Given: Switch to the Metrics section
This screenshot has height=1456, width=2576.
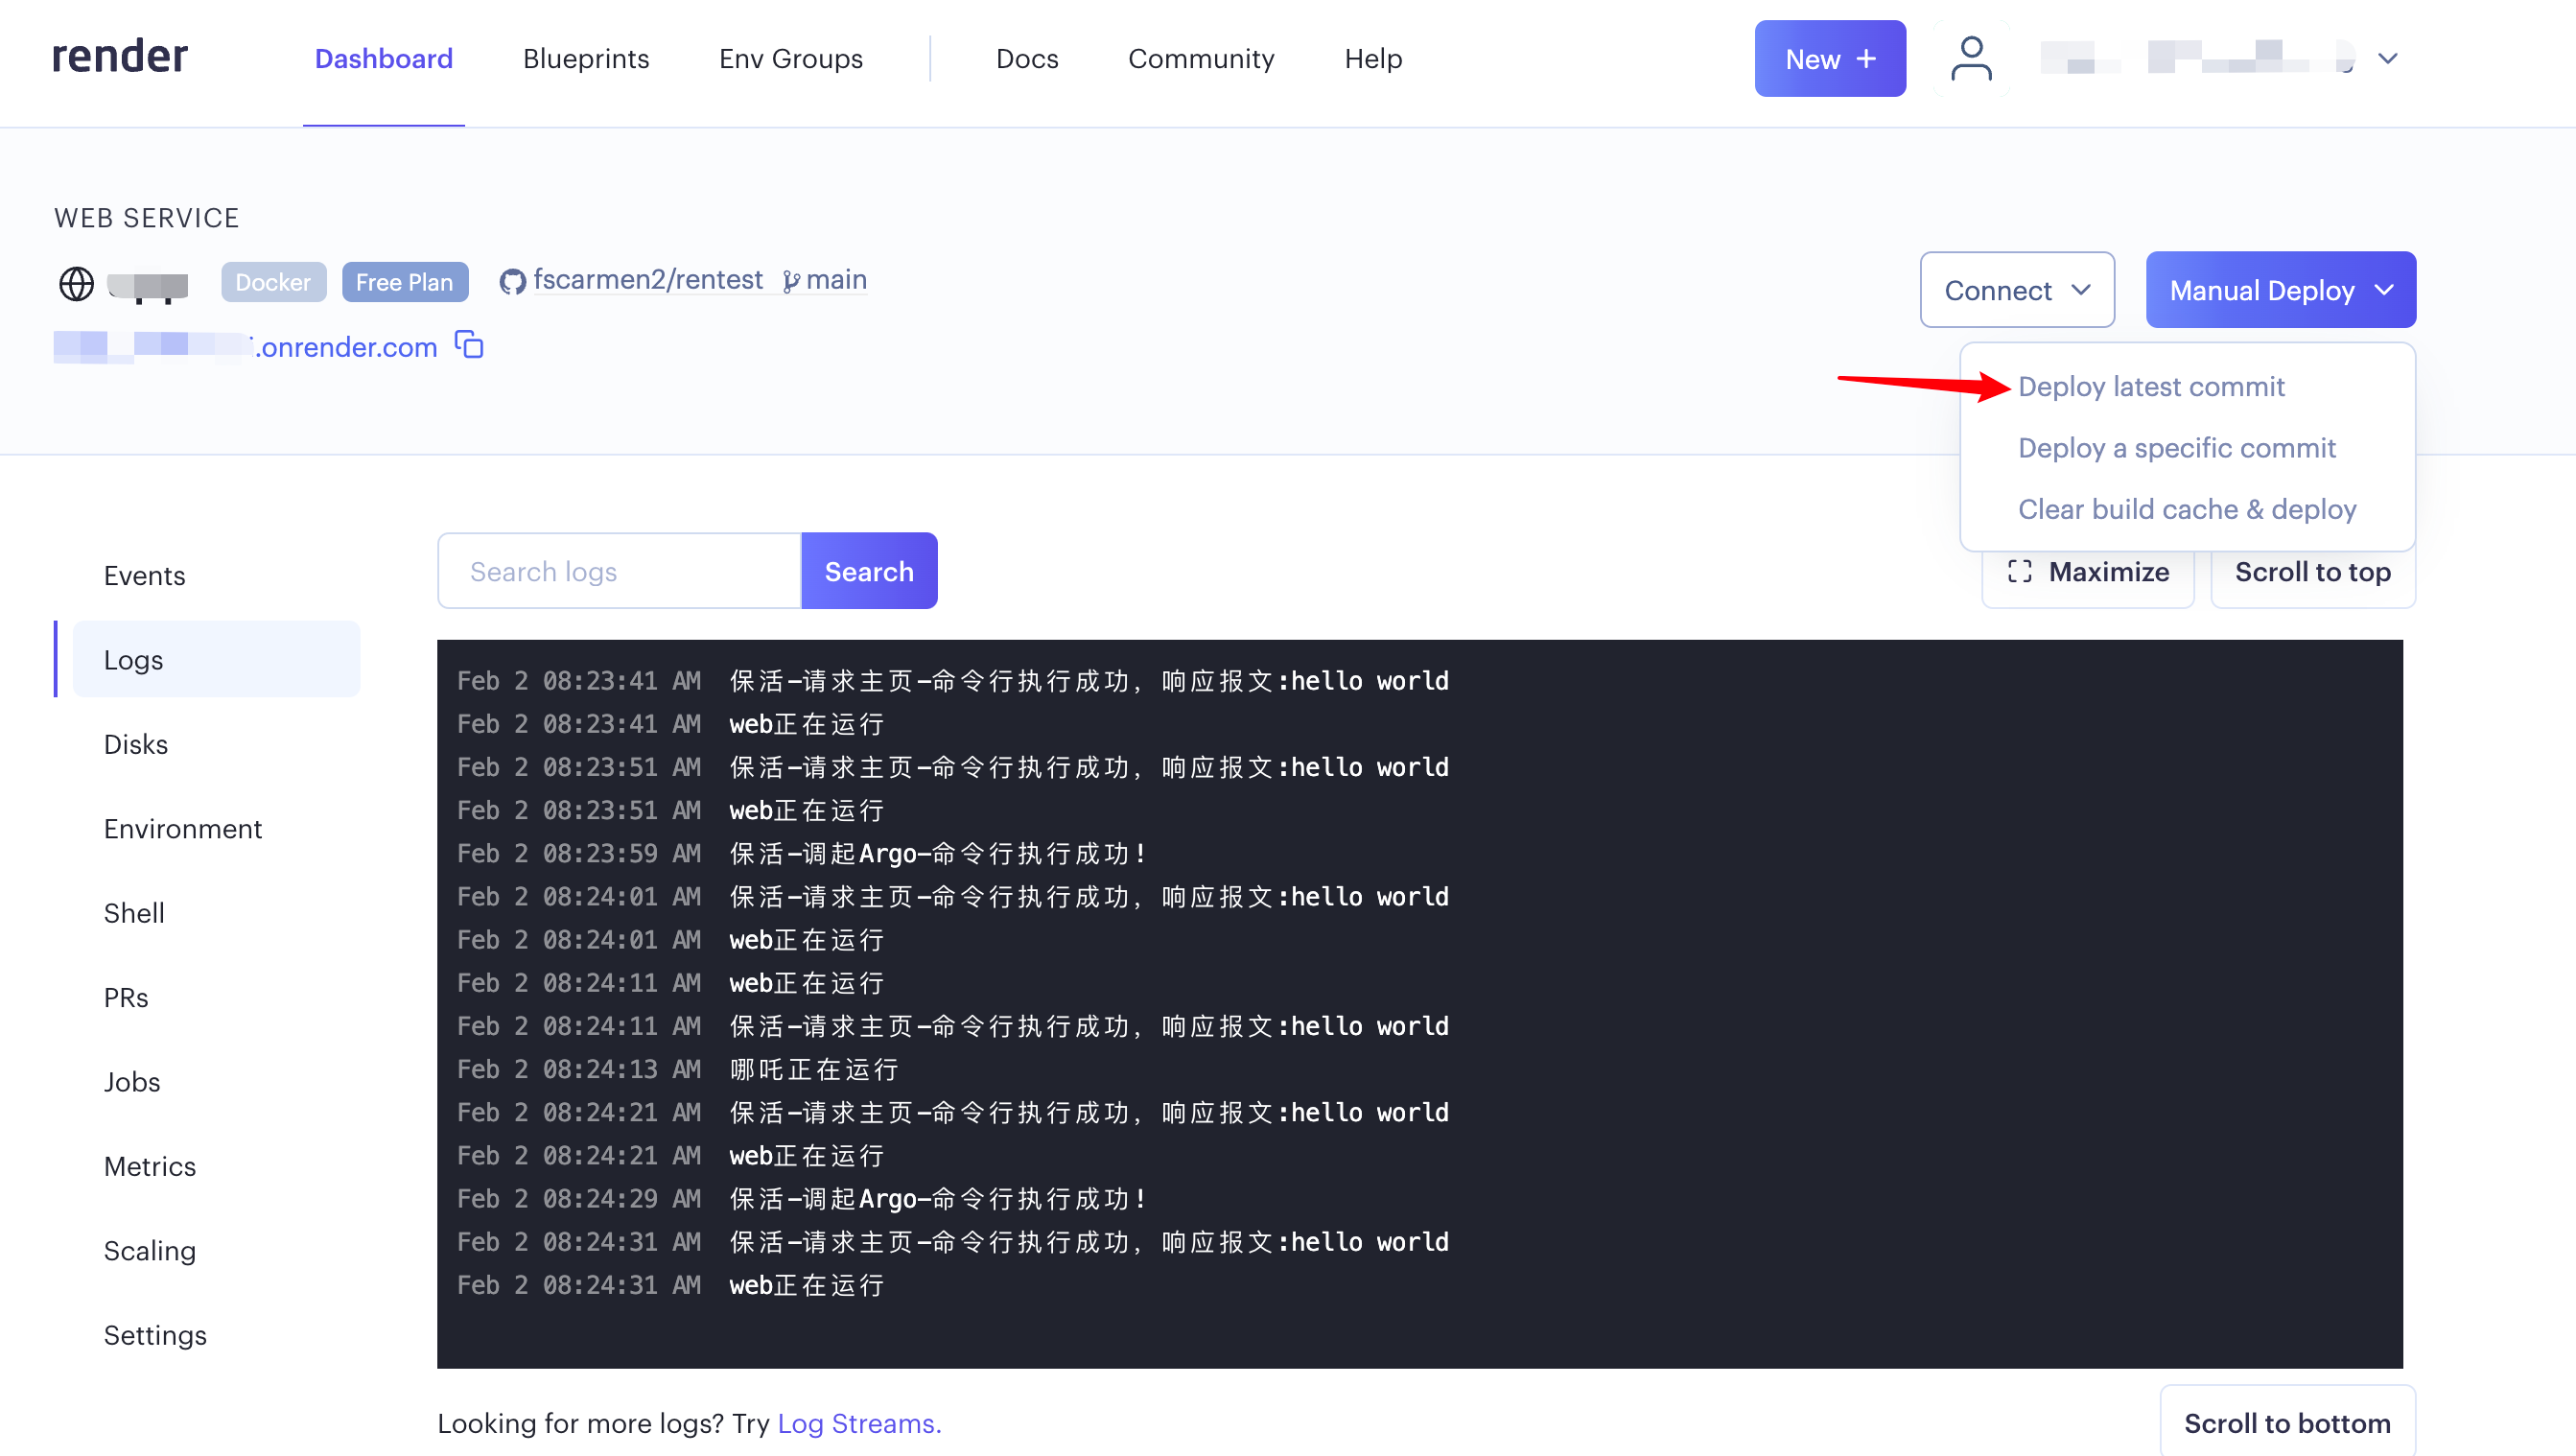Looking at the screenshot, I should pyautogui.click(x=150, y=1166).
